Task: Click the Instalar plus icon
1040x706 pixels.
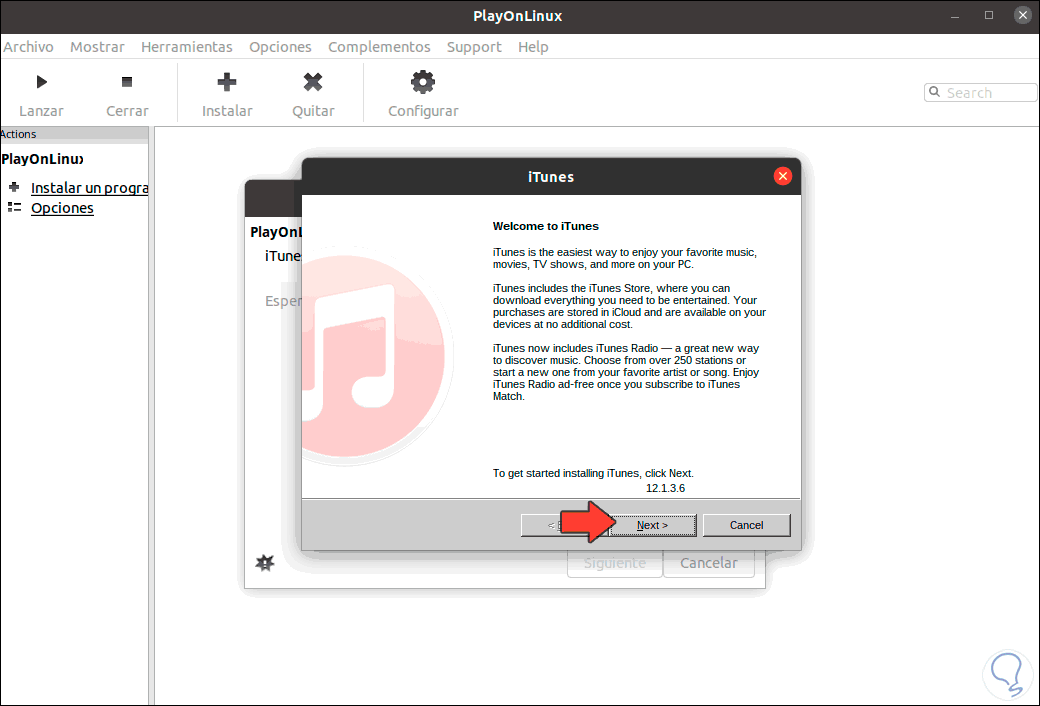Action: (x=227, y=82)
